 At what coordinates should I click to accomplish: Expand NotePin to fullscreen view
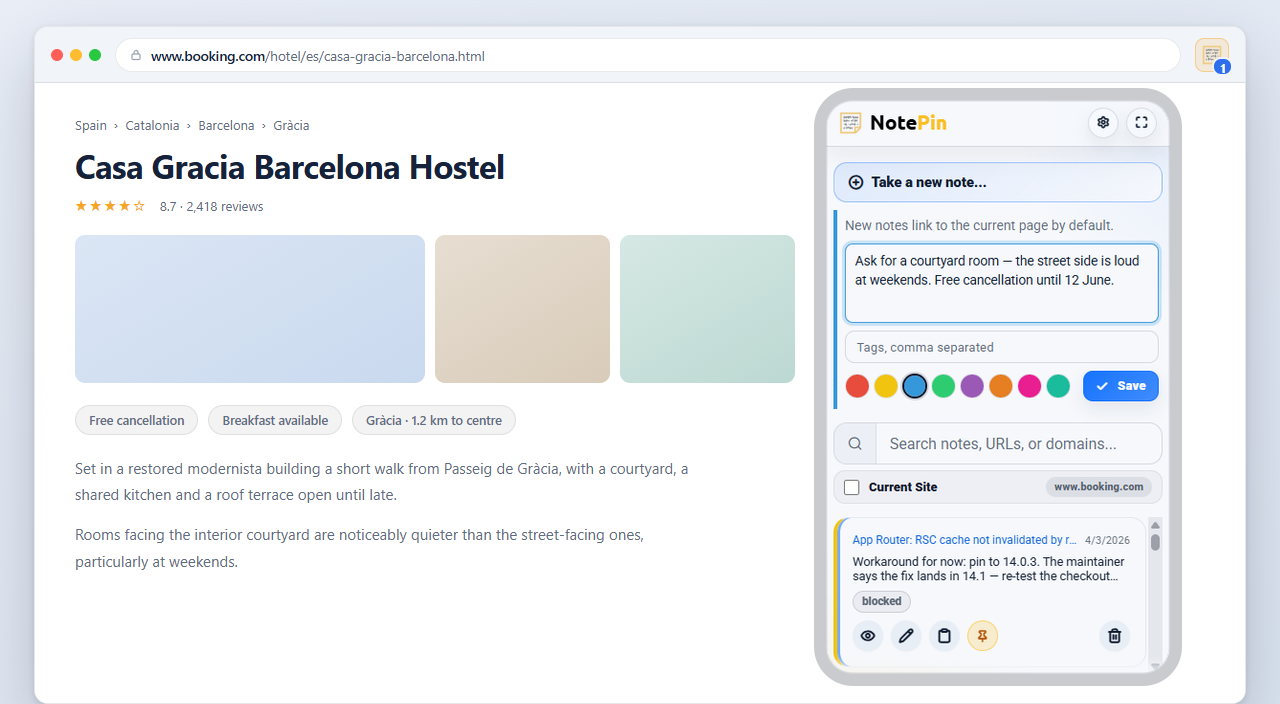(1141, 122)
